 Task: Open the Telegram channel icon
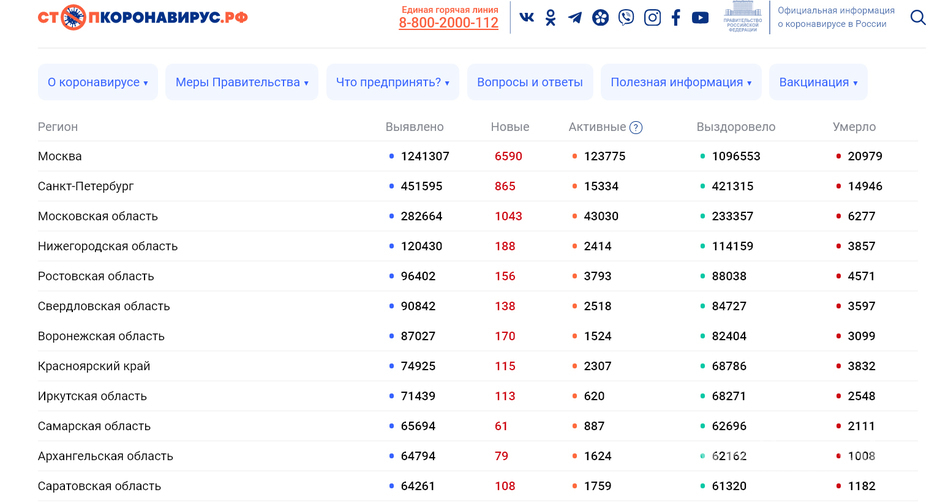(x=575, y=18)
